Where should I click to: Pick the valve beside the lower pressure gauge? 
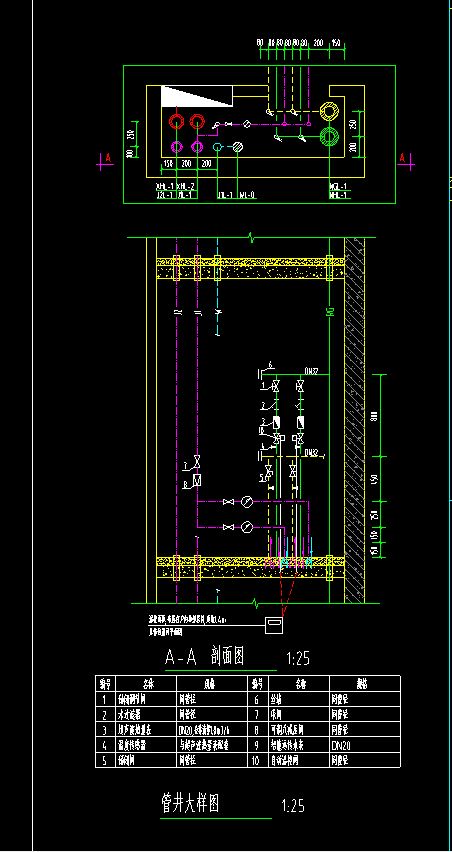pyautogui.click(x=228, y=527)
